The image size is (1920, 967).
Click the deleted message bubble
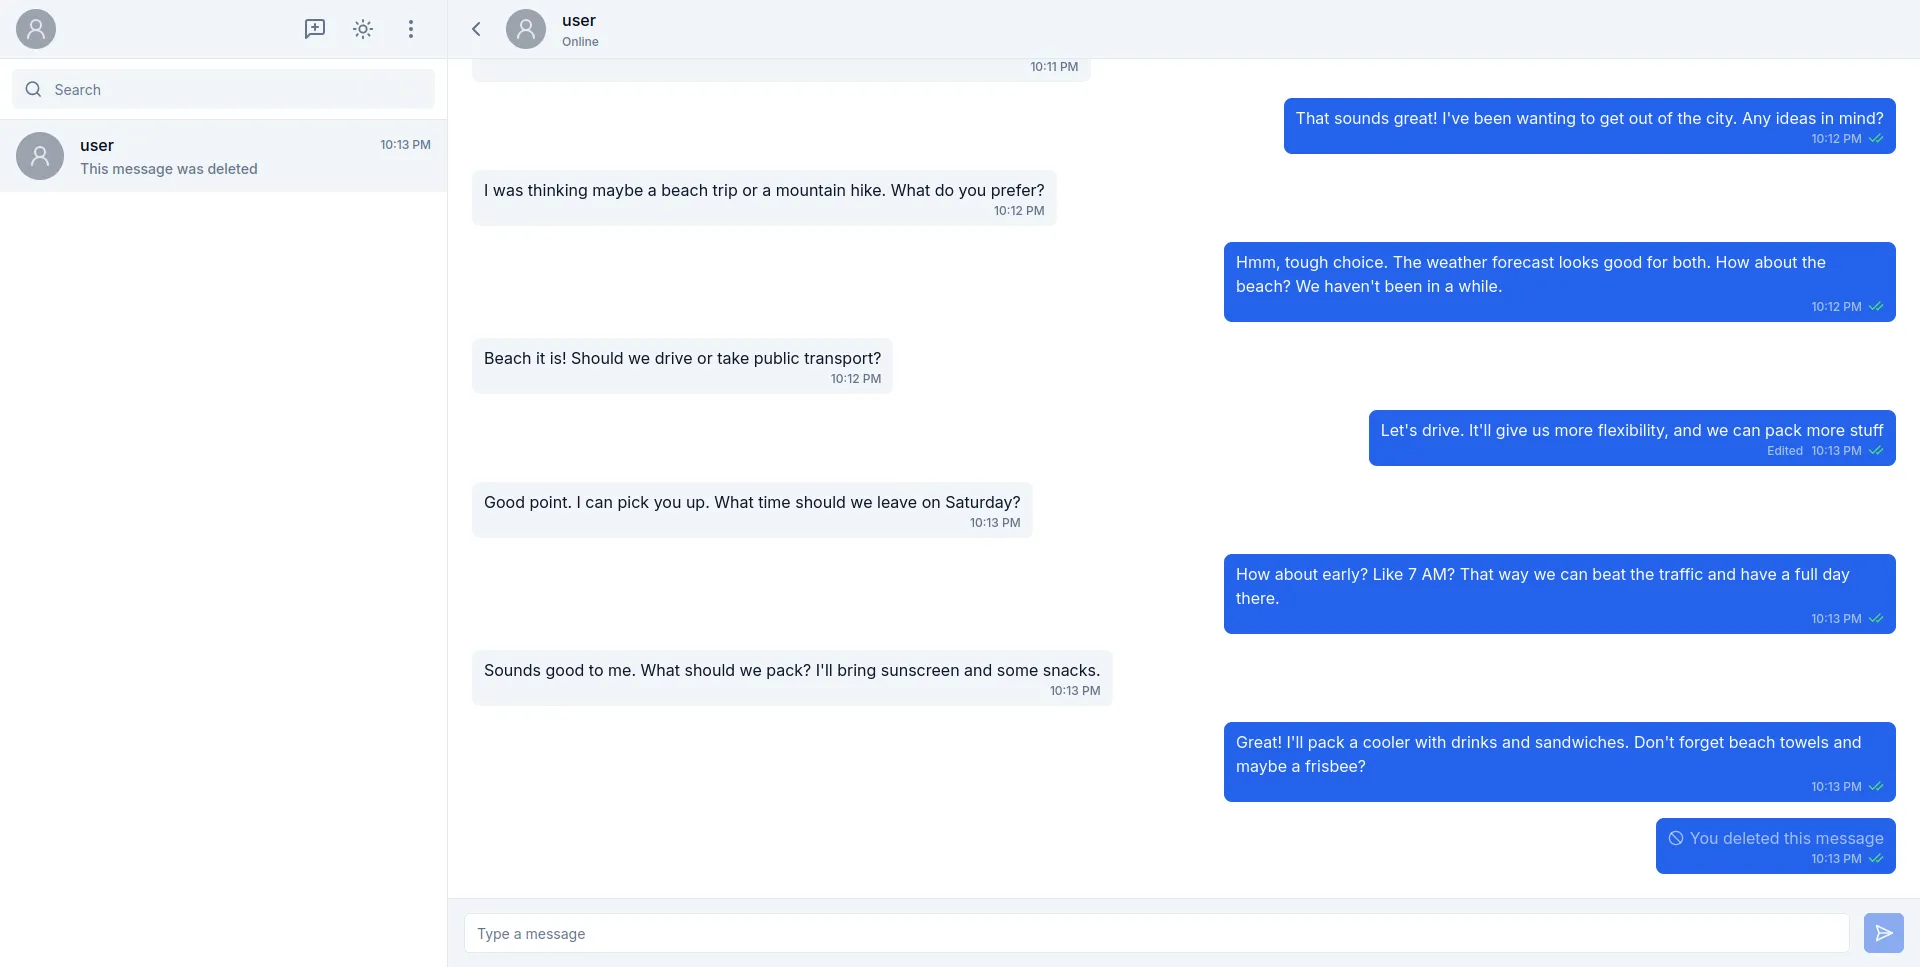tap(1776, 845)
